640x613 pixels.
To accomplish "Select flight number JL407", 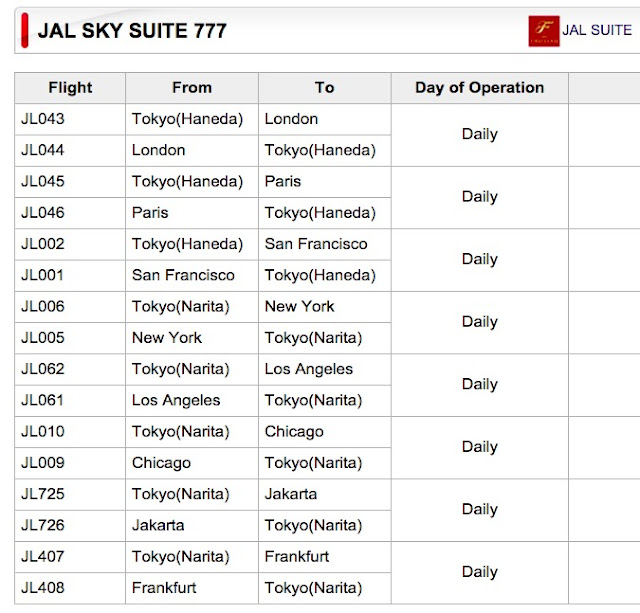I will click(42, 556).
